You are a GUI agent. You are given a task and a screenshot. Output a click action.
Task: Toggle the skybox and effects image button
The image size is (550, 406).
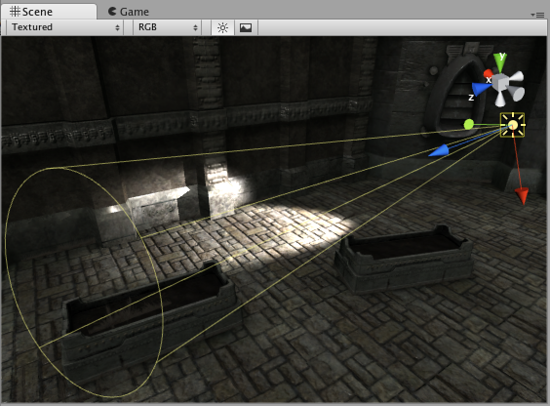[246, 27]
